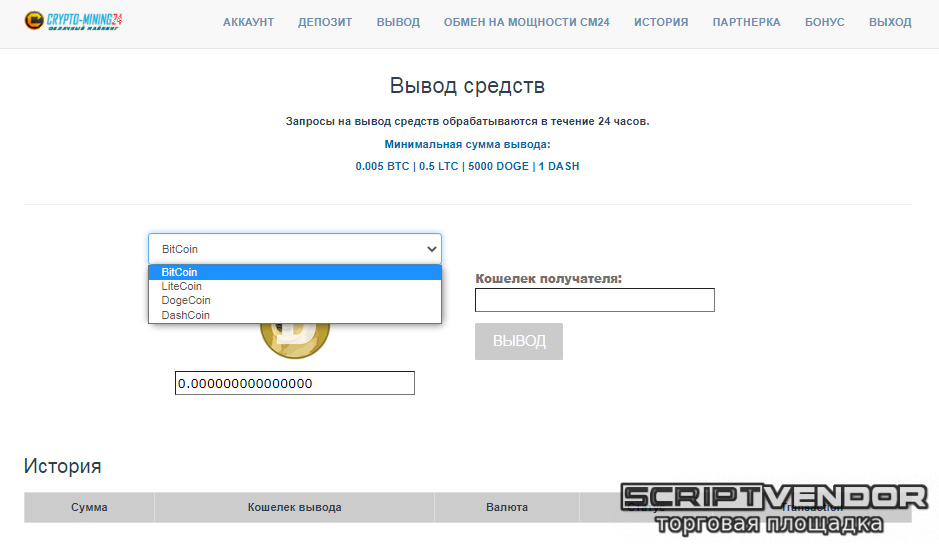Image resolution: width=939 pixels, height=544 pixels.
Task: Open the ВЫВОД navigation link
Action: point(398,22)
